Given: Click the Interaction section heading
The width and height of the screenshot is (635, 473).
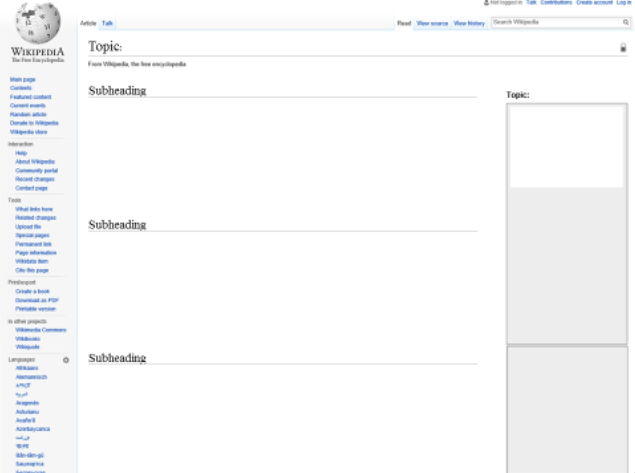Looking at the screenshot, I should (21, 144).
